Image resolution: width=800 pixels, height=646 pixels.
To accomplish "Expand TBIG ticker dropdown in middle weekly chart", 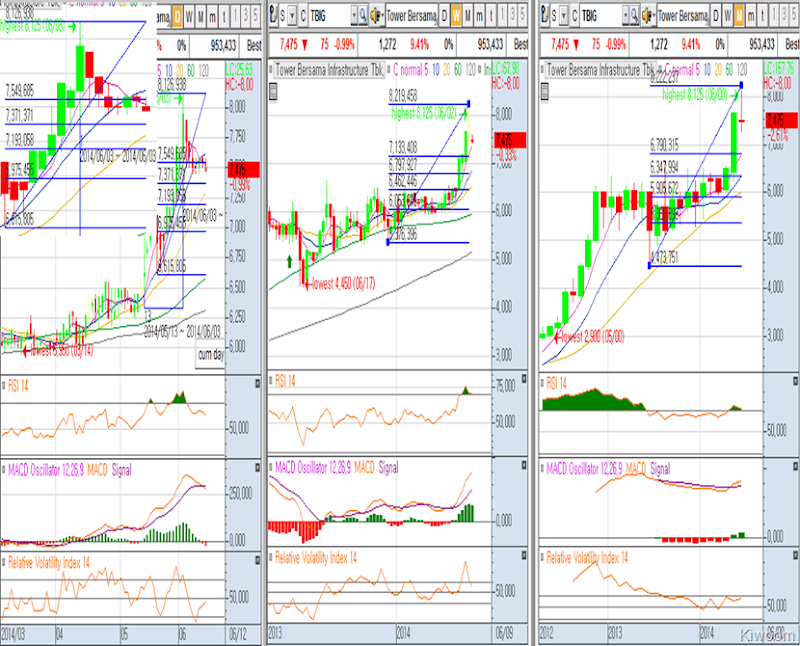I will [354, 16].
